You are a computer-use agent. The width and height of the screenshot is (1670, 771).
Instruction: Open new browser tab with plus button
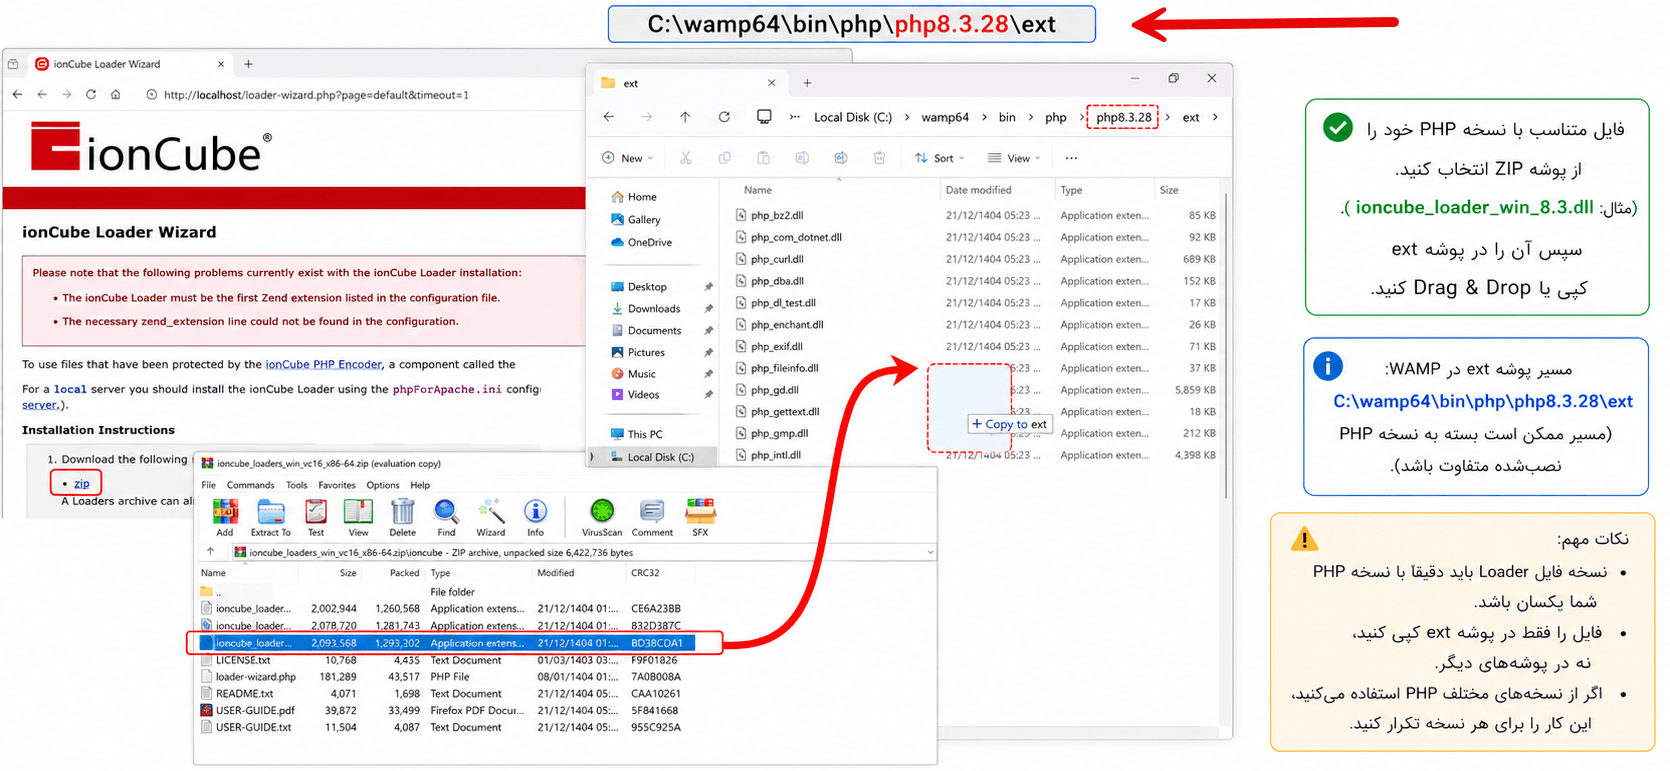(248, 64)
